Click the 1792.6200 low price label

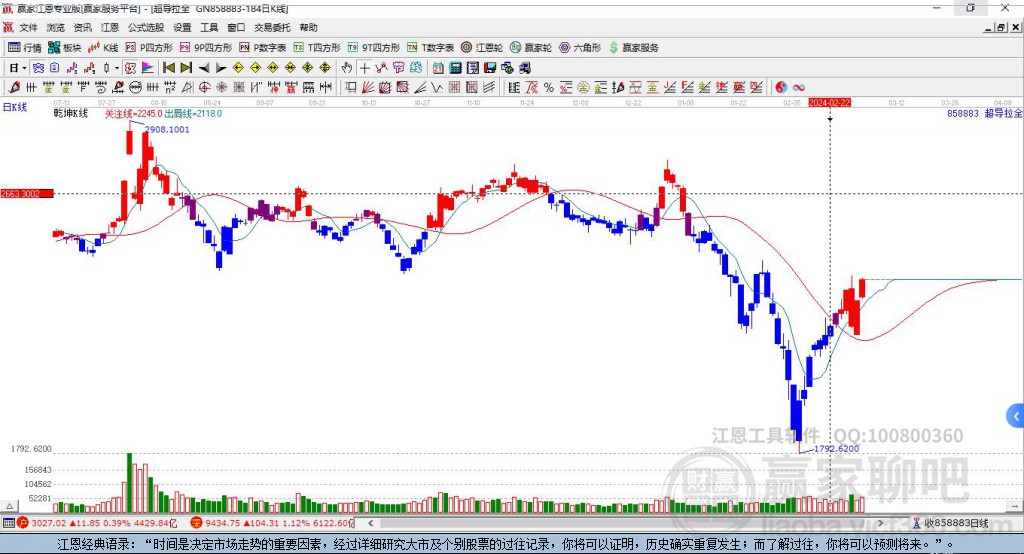[x=837, y=449]
